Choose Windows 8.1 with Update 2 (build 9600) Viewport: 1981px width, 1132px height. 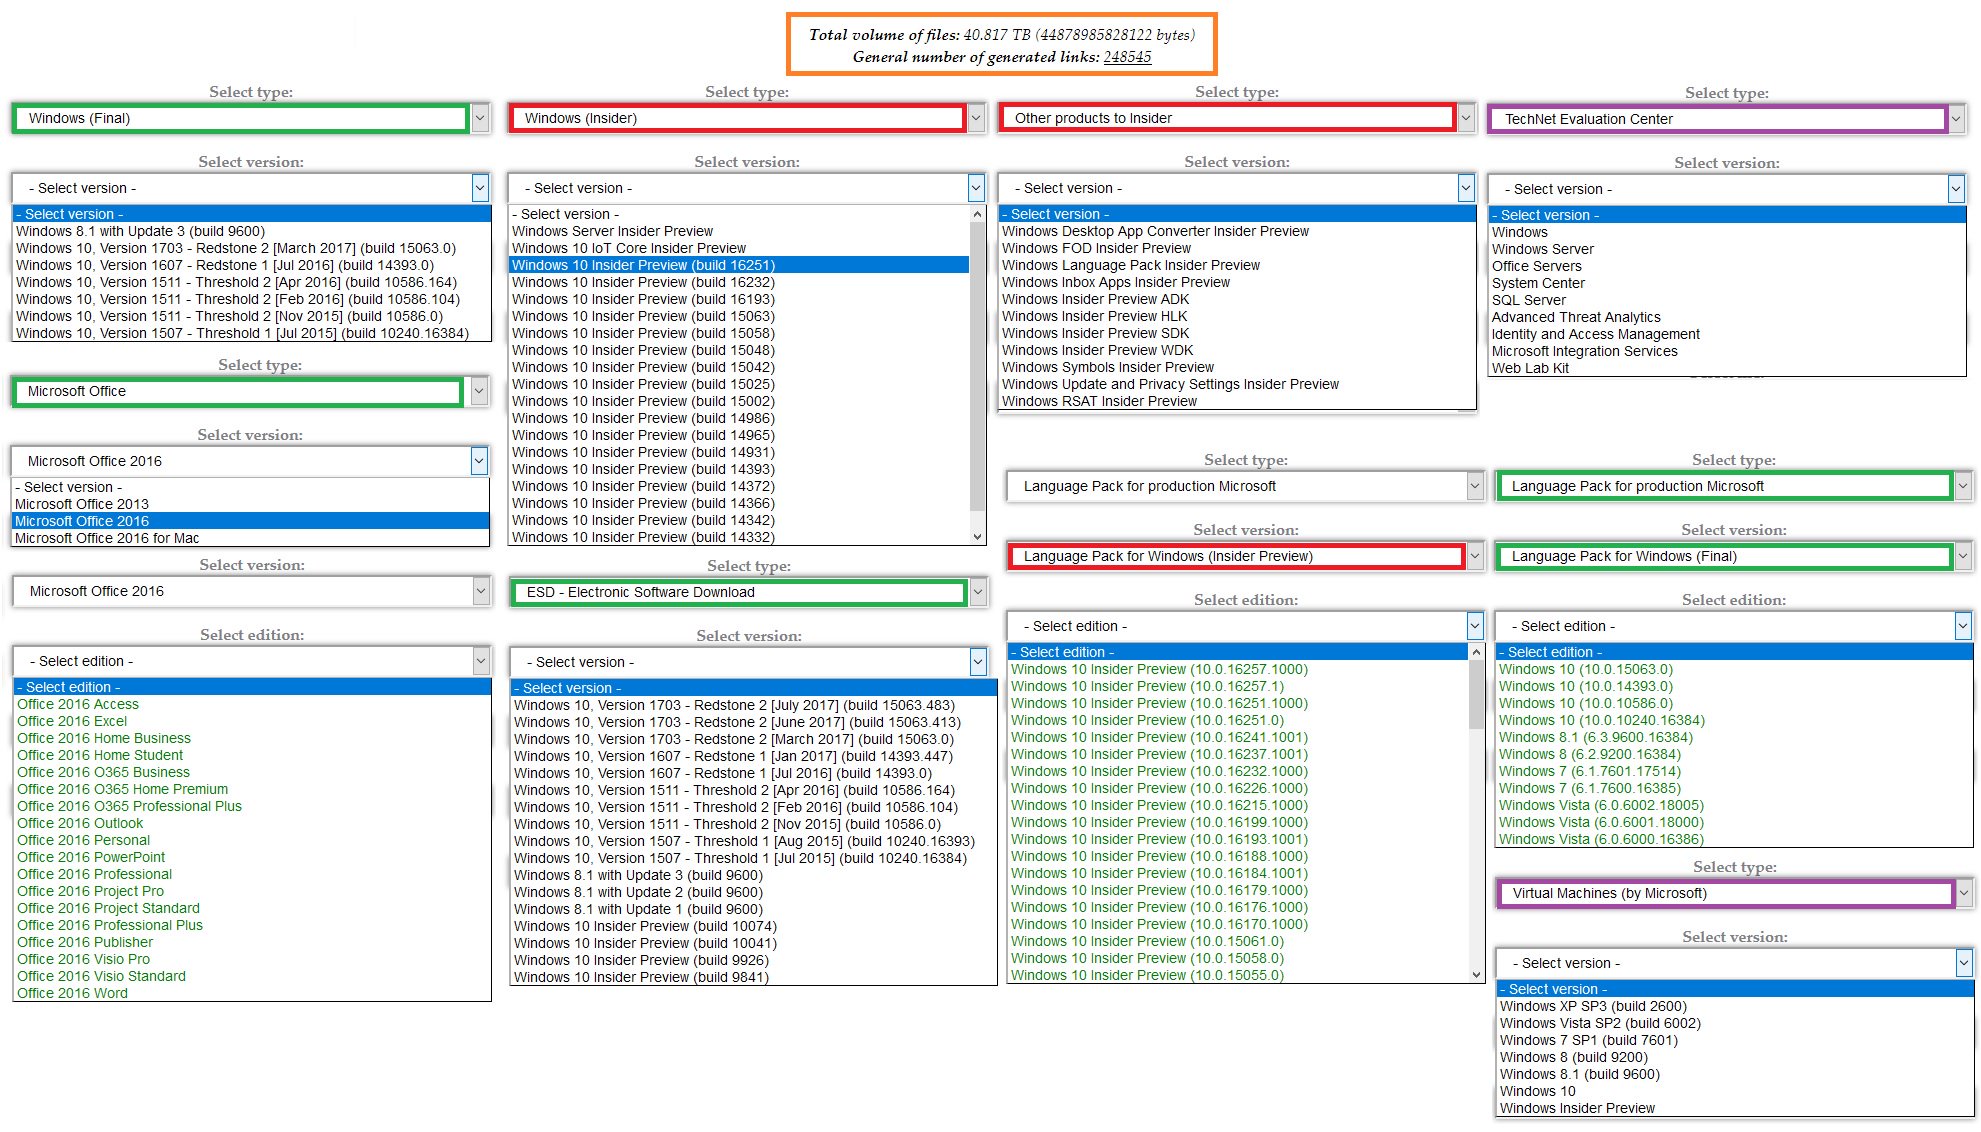coord(754,892)
